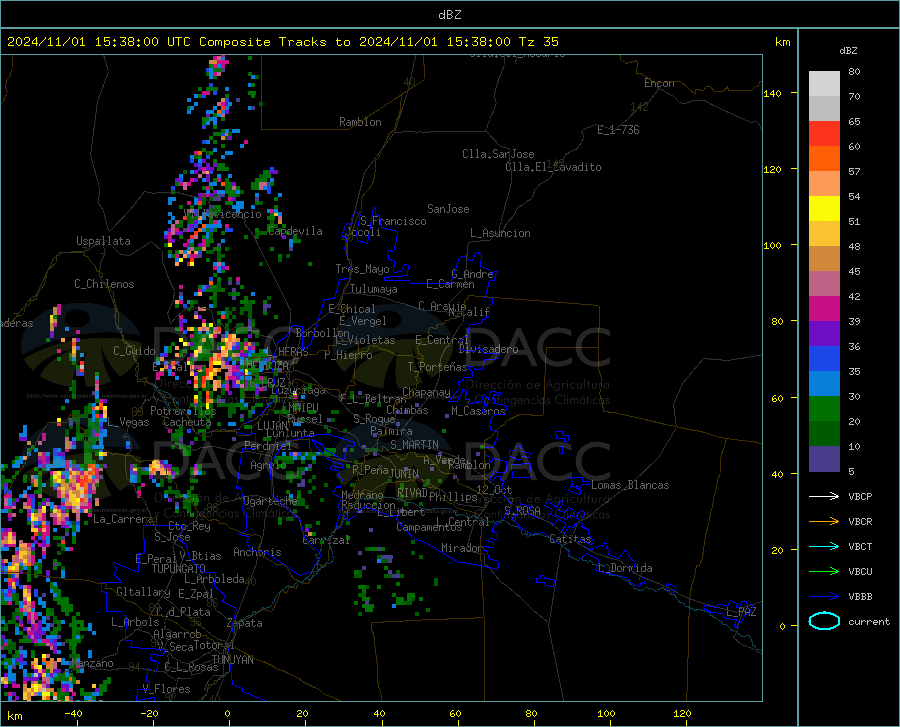The image size is (900, 727).
Task: Click the dBZ title at top center
Action: (x=449, y=15)
